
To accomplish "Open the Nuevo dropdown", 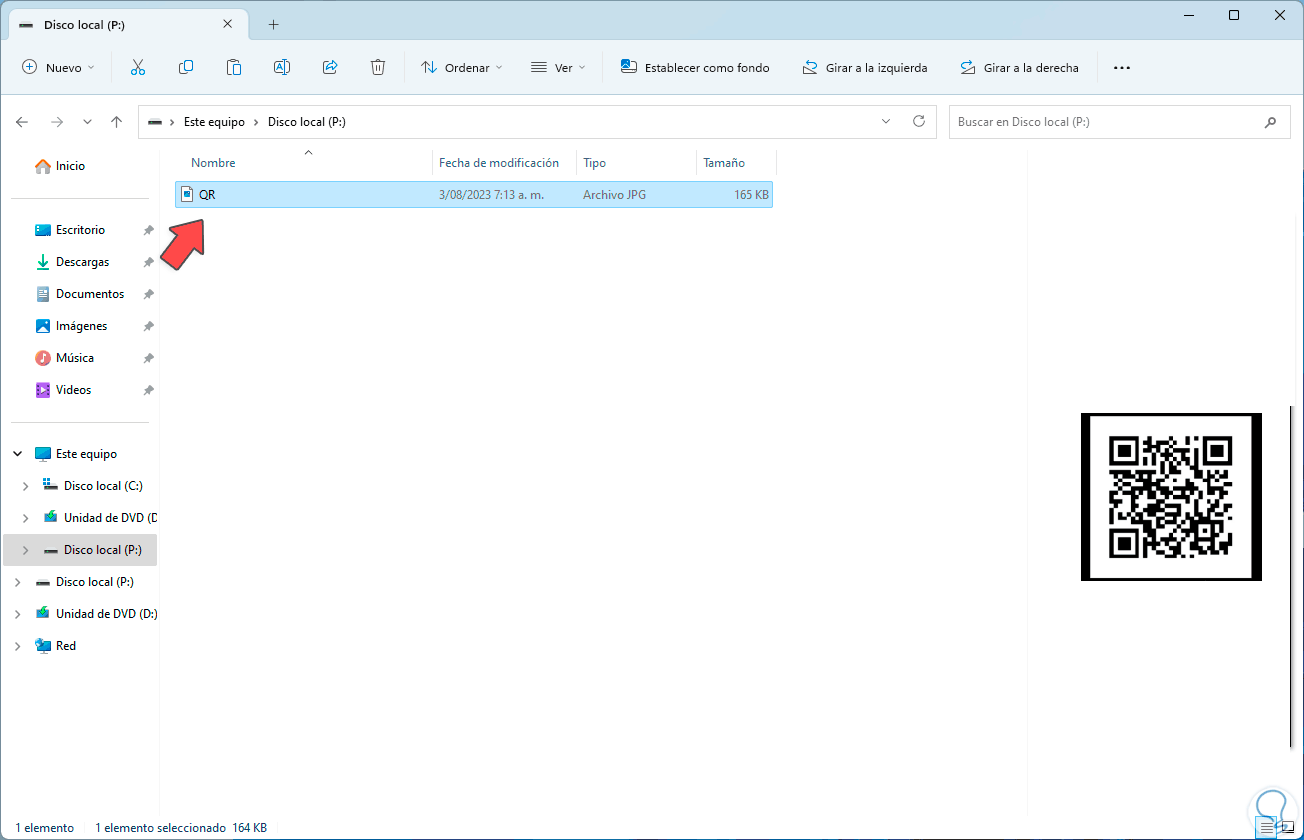I will click(x=58, y=68).
